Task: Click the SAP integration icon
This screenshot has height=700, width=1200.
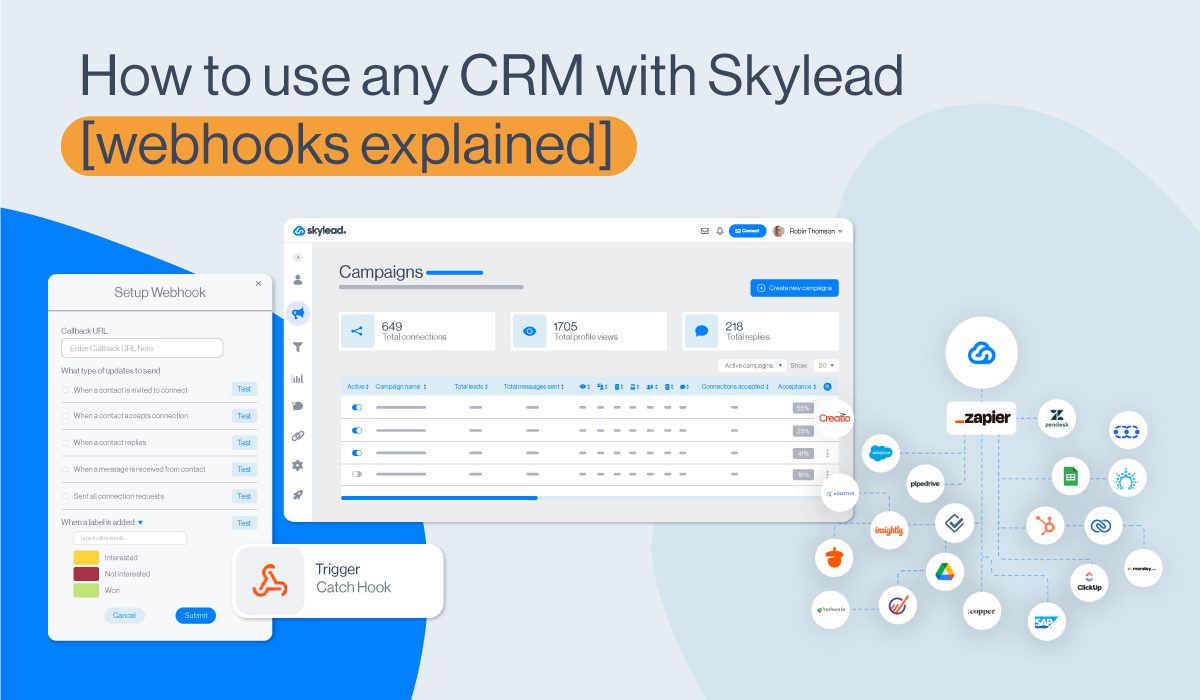Action: coord(1046,621)
